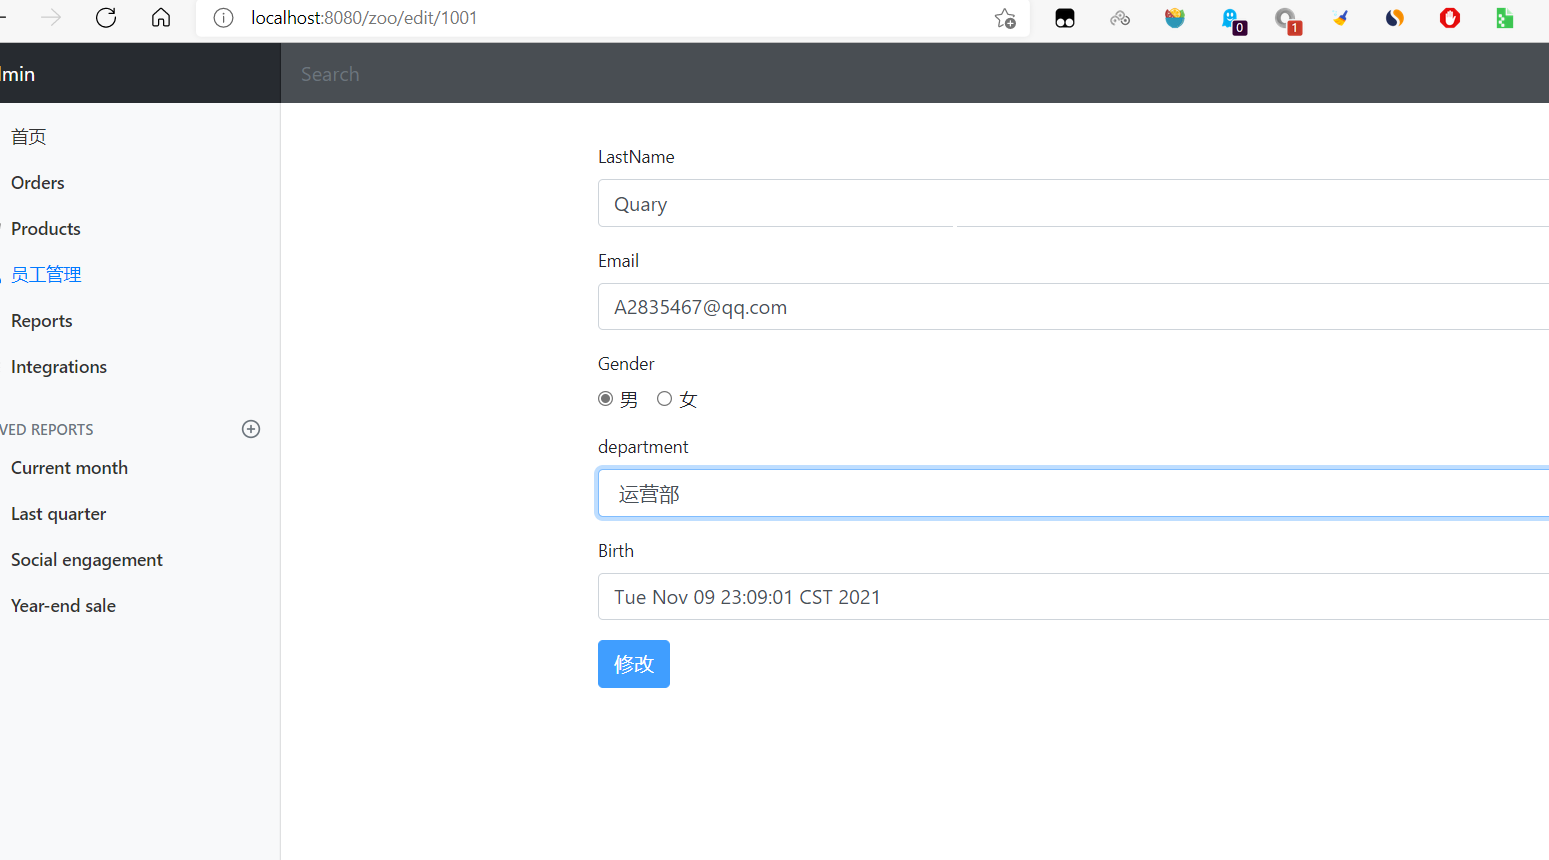This screenshot has height=860, width=1549.
Task: Reload the page with the refresh icon
Action: (x=106, y=18)
